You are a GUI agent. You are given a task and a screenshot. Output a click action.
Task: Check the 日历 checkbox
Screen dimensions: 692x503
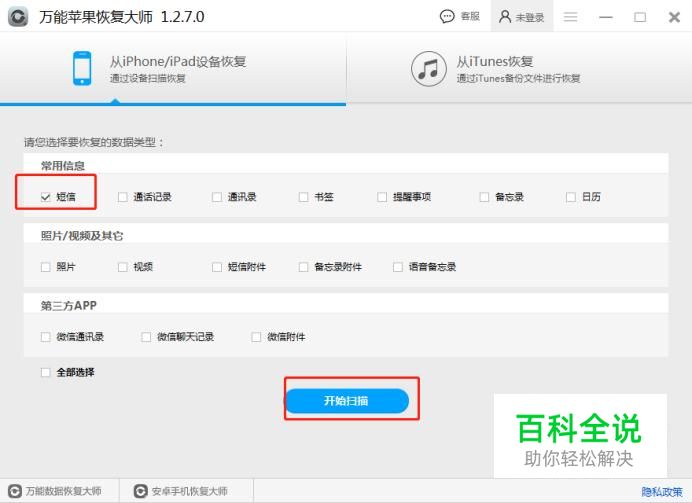click(x=571, y=197)
